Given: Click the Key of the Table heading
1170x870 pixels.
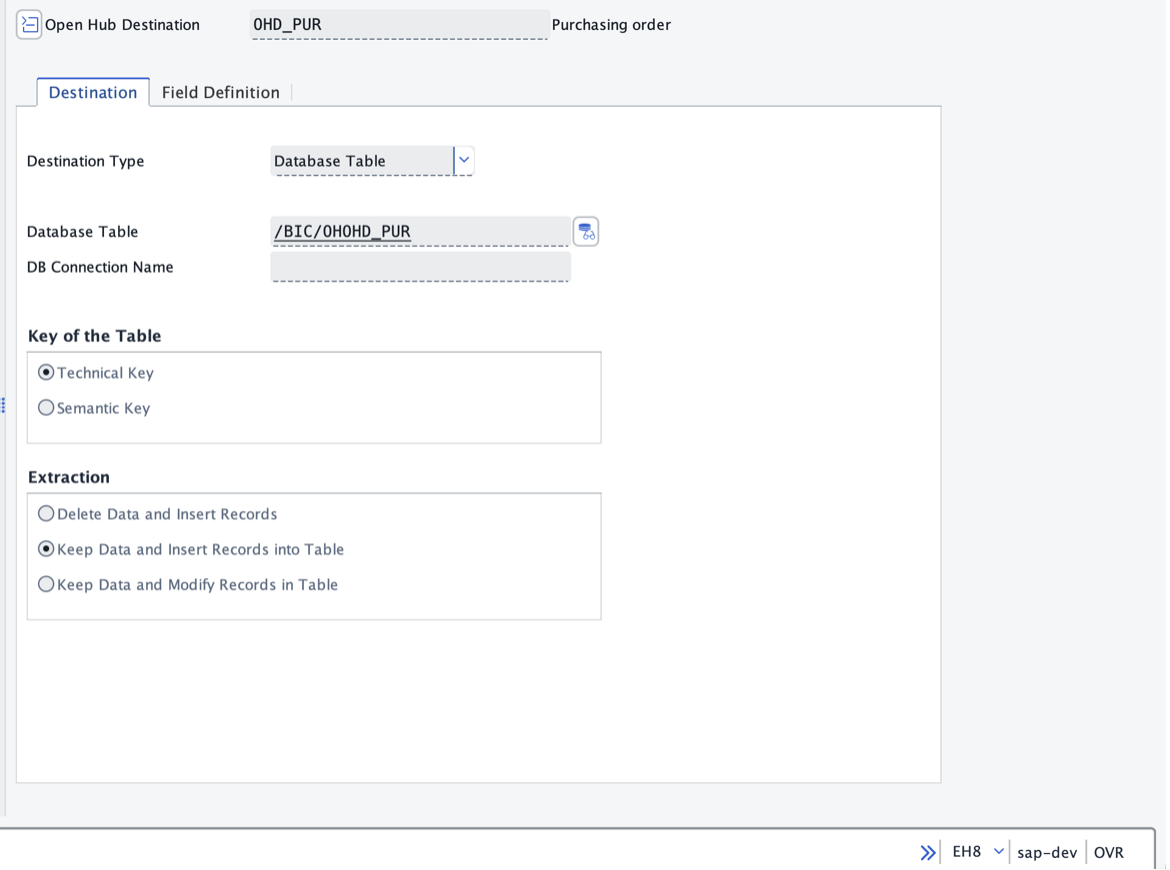Looking at the screenshot, I should (95, 336).
